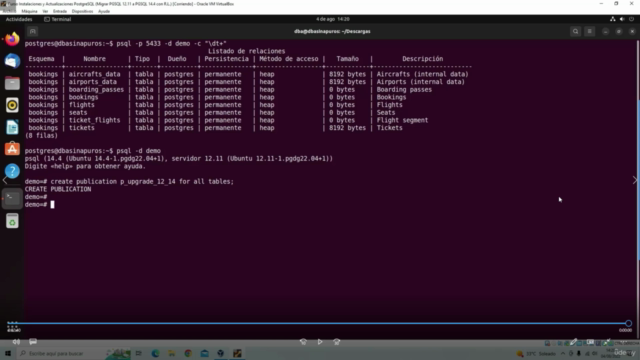The height and width of the screenshot is (360, 640).
Task: Open Chrome from the Windows taskbar
Action: [x=188, y=353]
